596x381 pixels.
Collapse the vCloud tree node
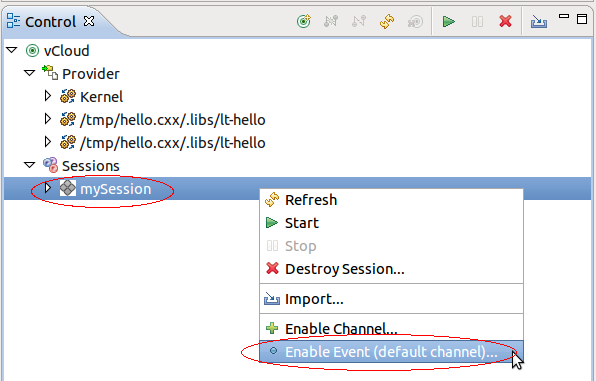(x=12, y=50)
